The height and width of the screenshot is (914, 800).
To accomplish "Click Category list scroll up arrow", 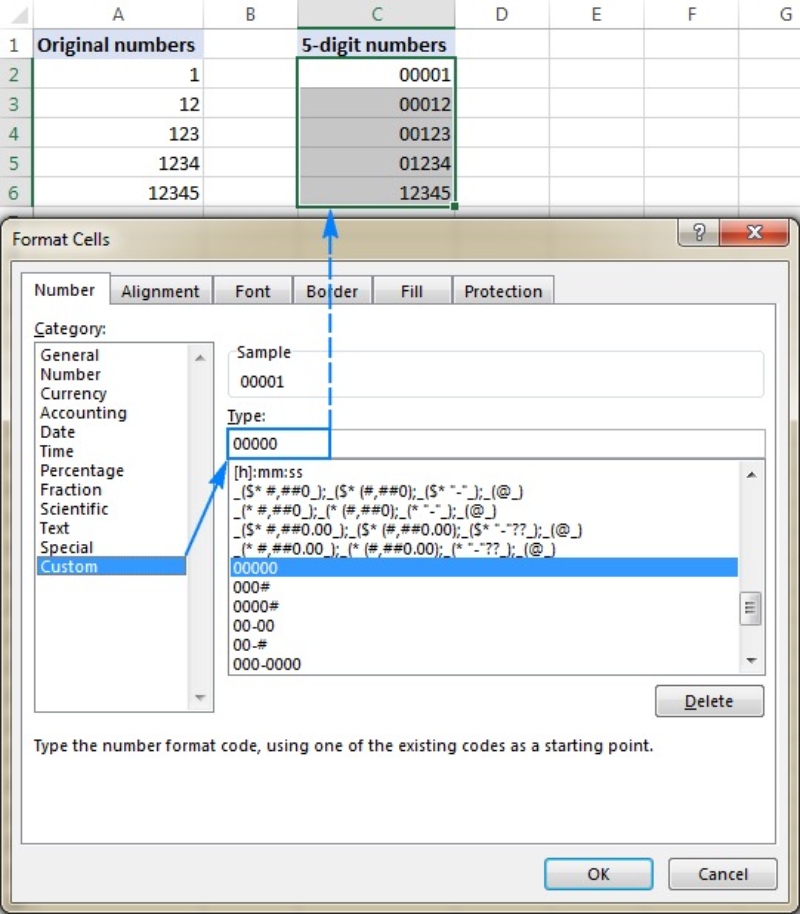I will pyautogui.click(x=200, y=357).
